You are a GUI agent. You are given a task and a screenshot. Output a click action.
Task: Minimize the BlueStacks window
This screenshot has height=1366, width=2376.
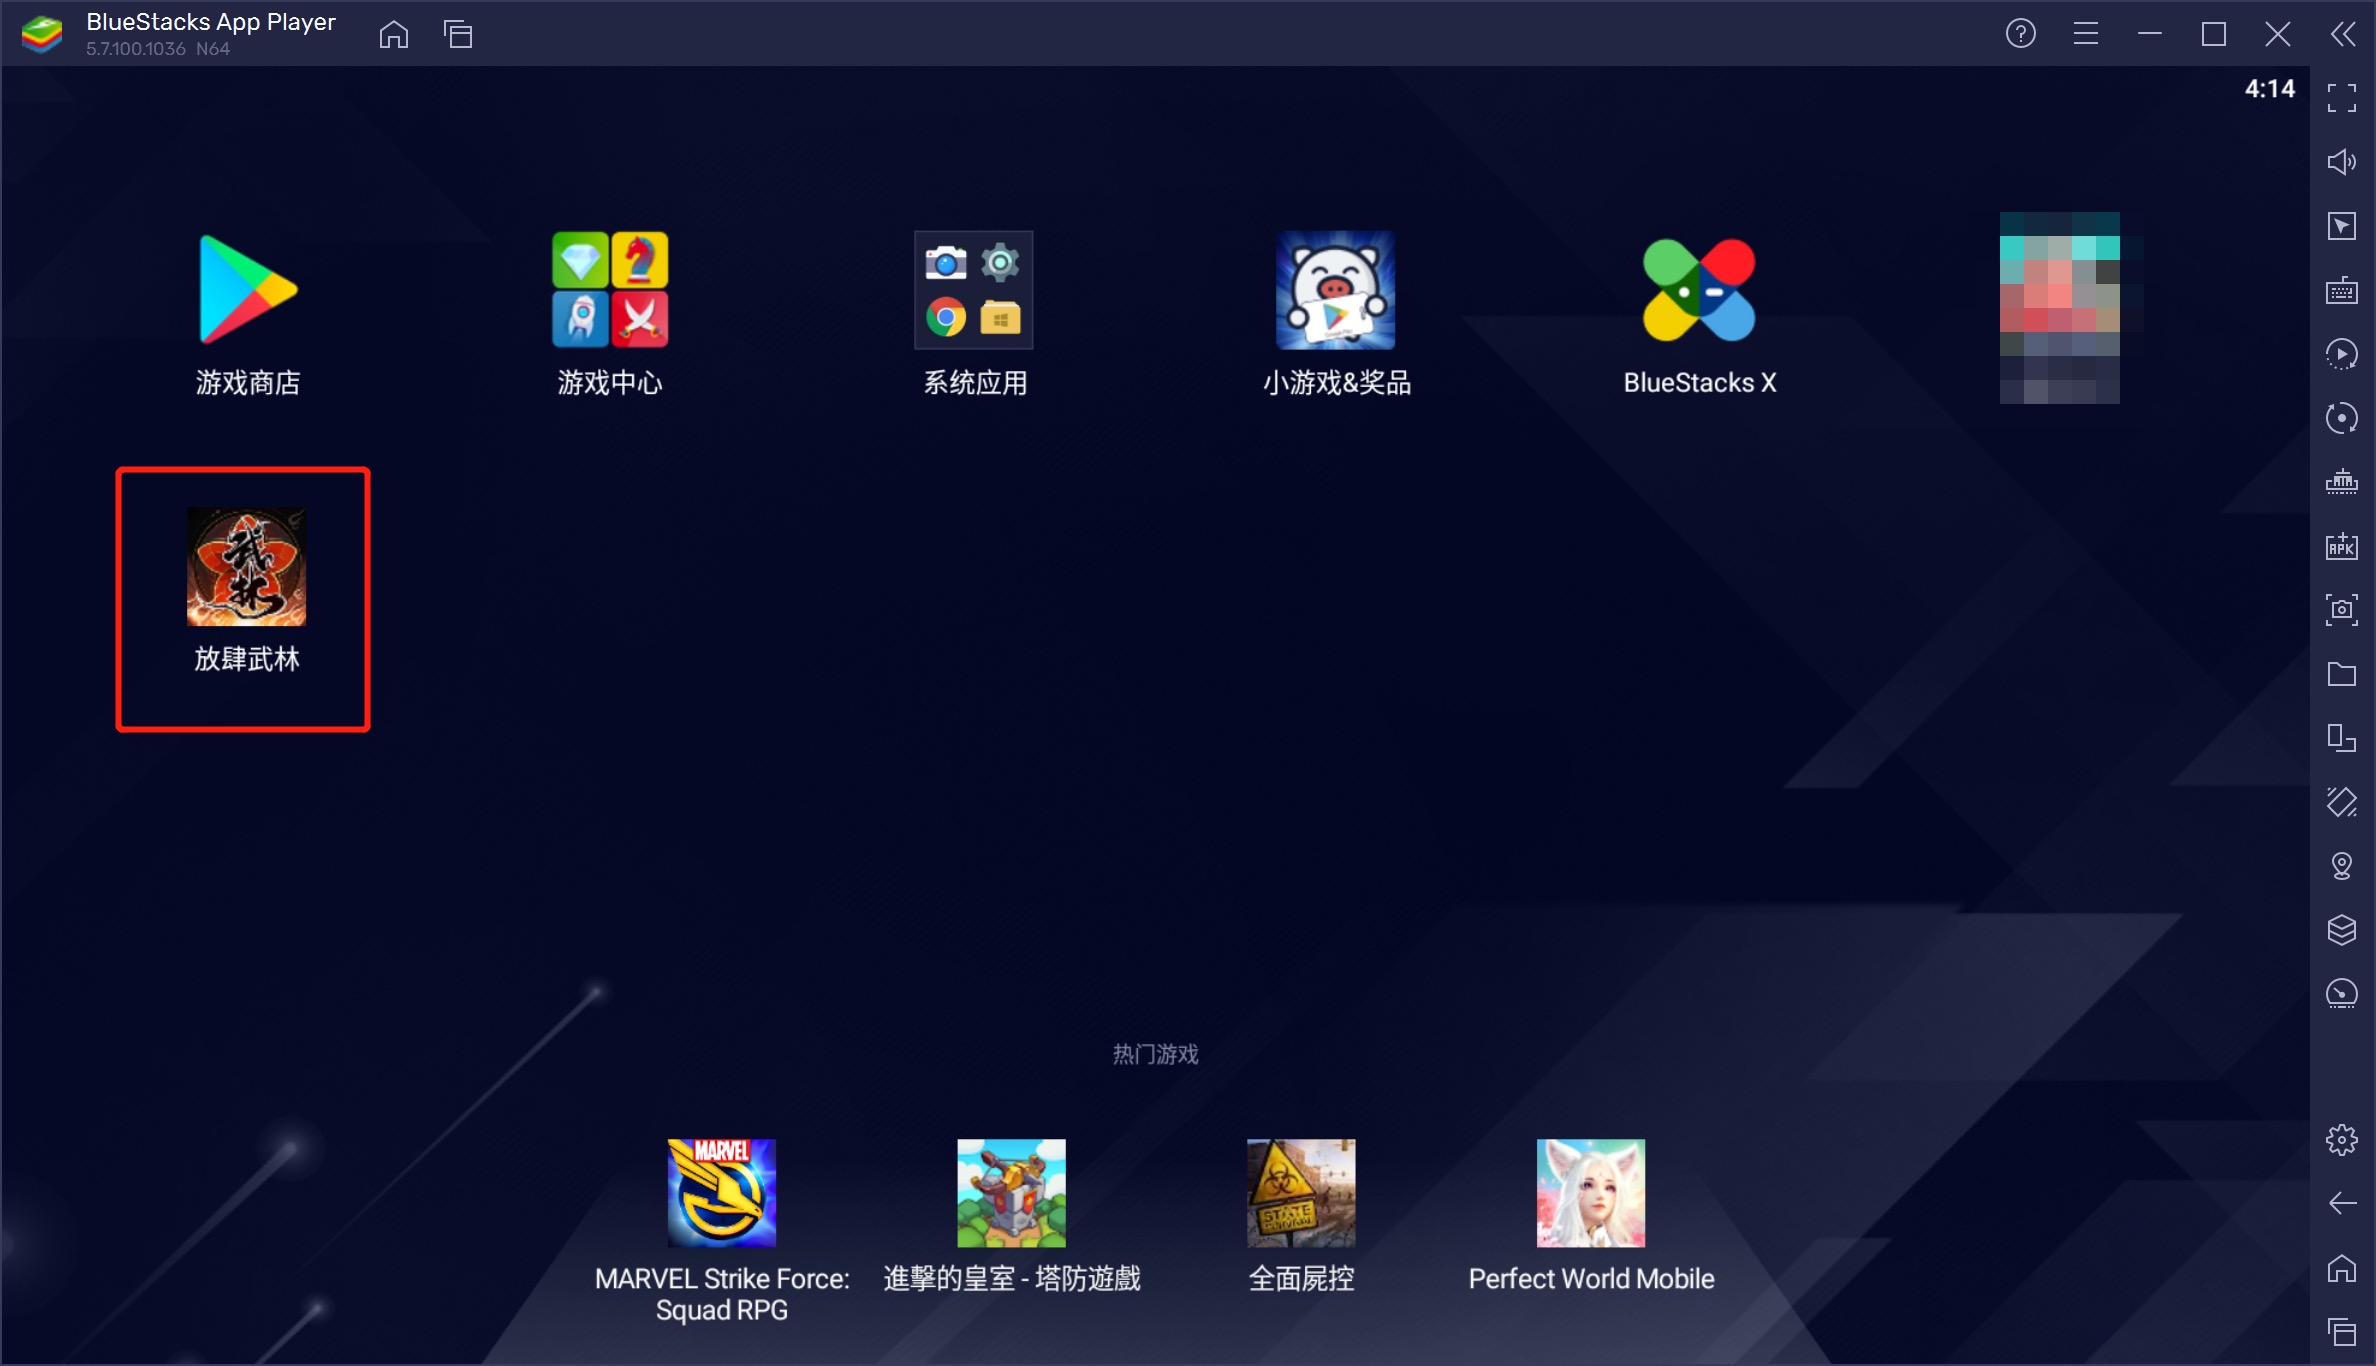point(2150,34)
